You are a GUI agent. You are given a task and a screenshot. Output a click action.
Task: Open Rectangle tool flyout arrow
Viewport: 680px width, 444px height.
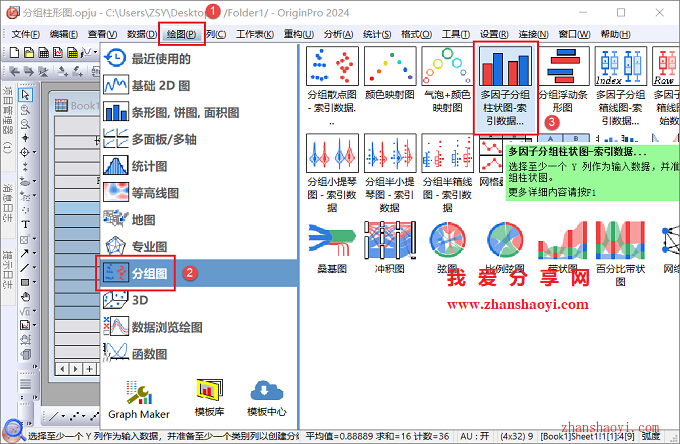click(x=34, y=282)
